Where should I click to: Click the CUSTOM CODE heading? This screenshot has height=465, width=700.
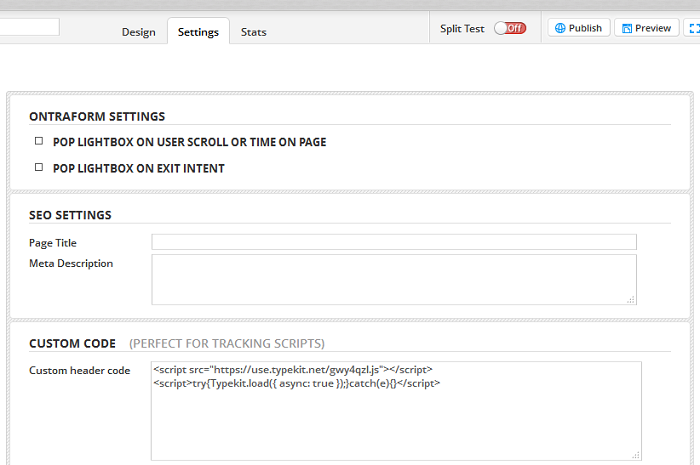point(72,344)
